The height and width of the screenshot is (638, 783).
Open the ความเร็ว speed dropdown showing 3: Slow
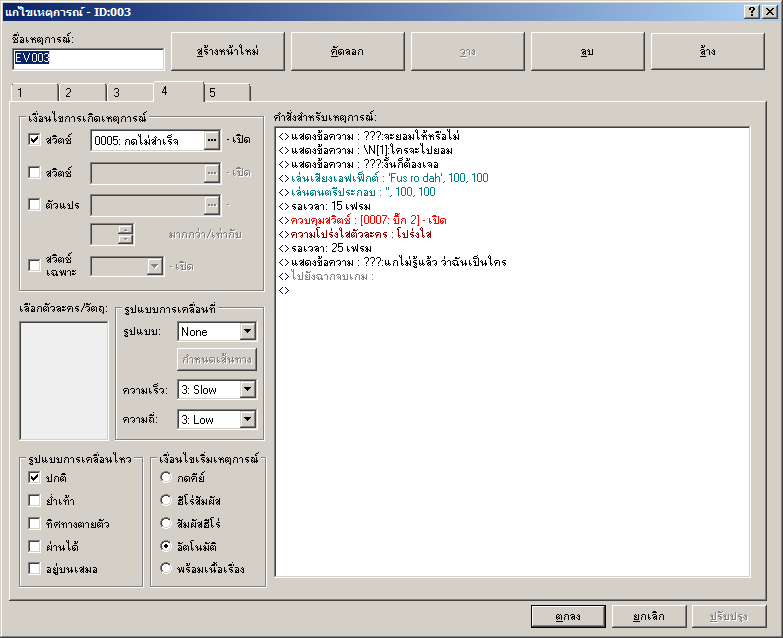248,389
